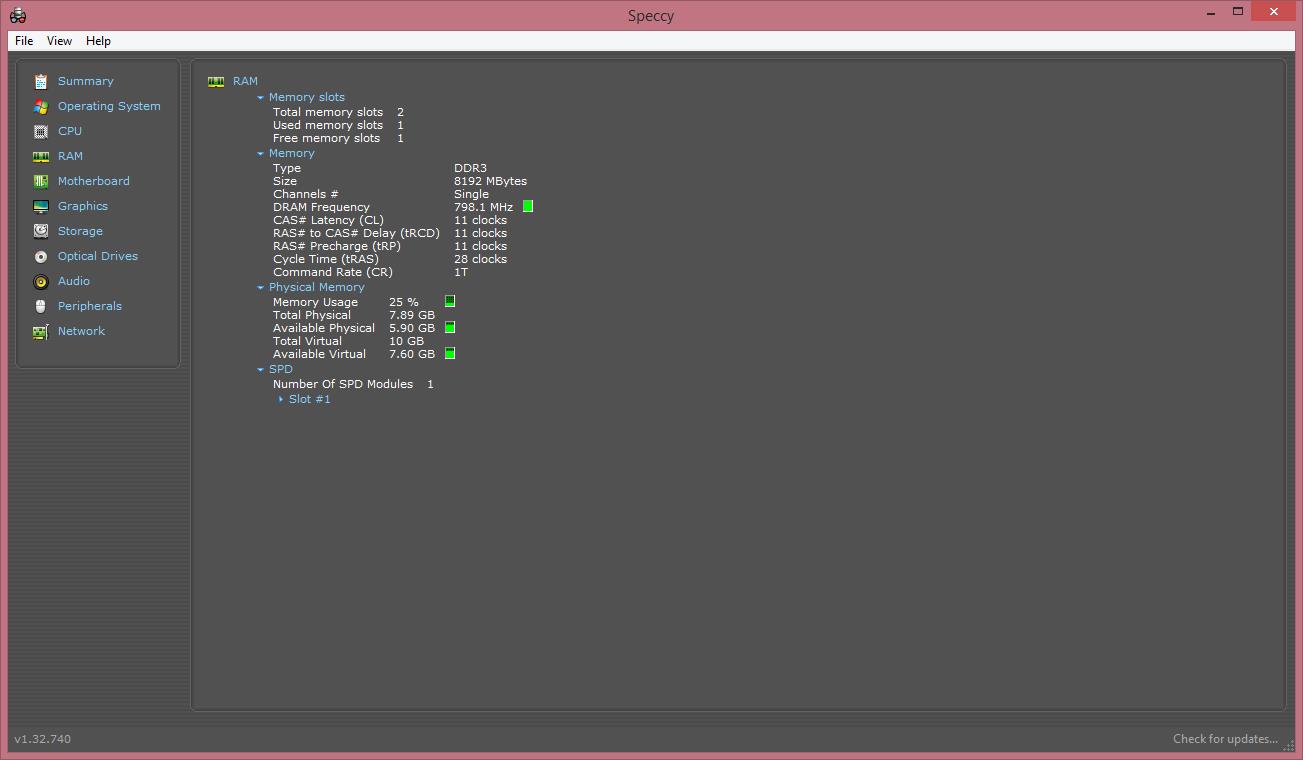Click the Optical Drives disc icon
The image size is (1303, 760).
tap(40, 256)
